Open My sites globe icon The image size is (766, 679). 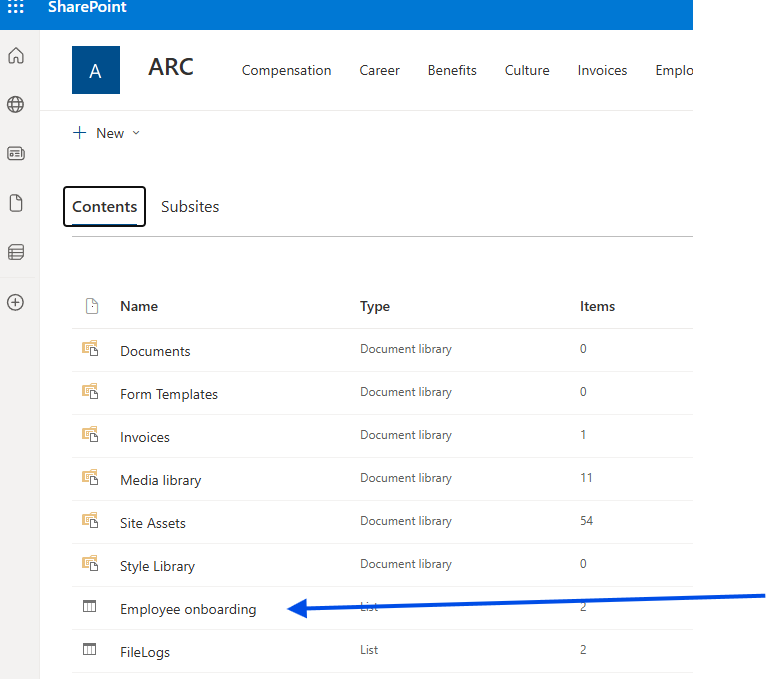(x=16, y=105)
